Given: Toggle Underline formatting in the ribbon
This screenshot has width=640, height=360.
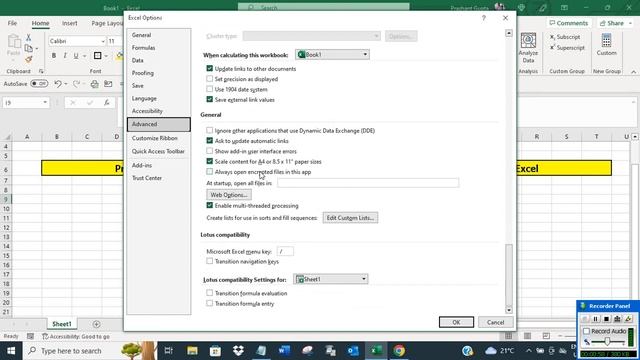Looking at the screenshot, I should [76, 56].
